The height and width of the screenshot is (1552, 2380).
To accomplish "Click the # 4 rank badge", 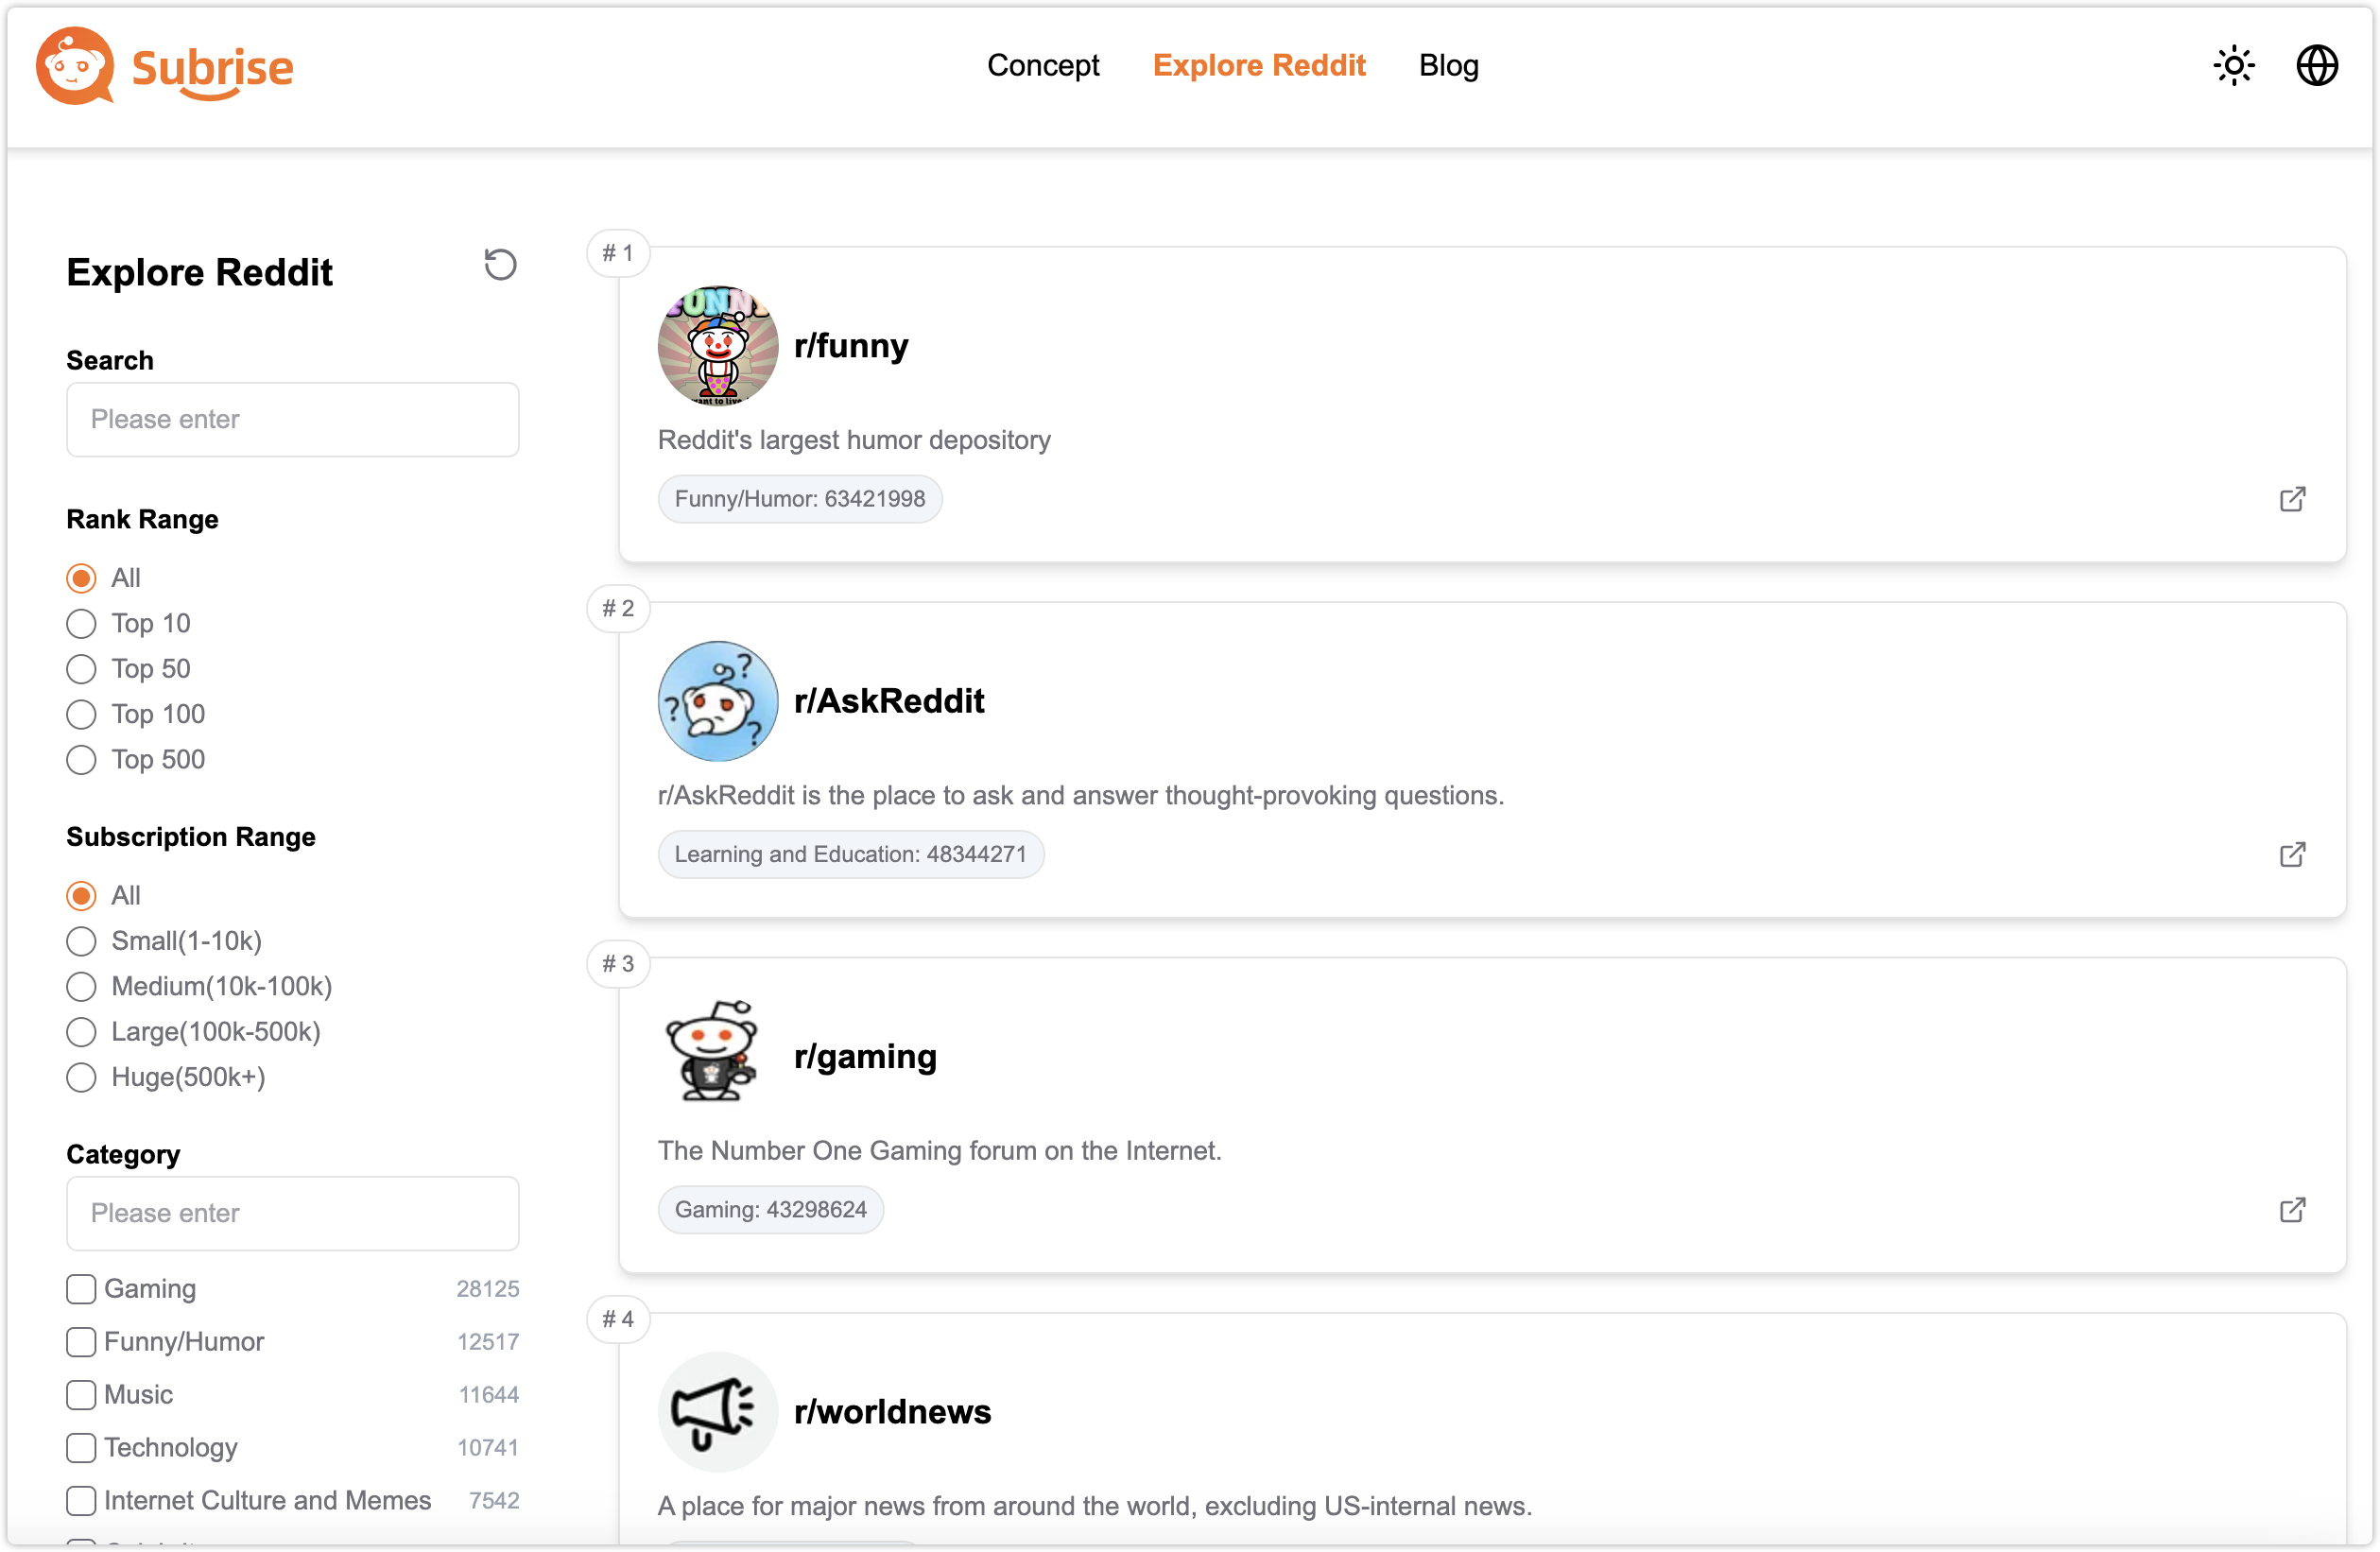I will pos(618,1319).
